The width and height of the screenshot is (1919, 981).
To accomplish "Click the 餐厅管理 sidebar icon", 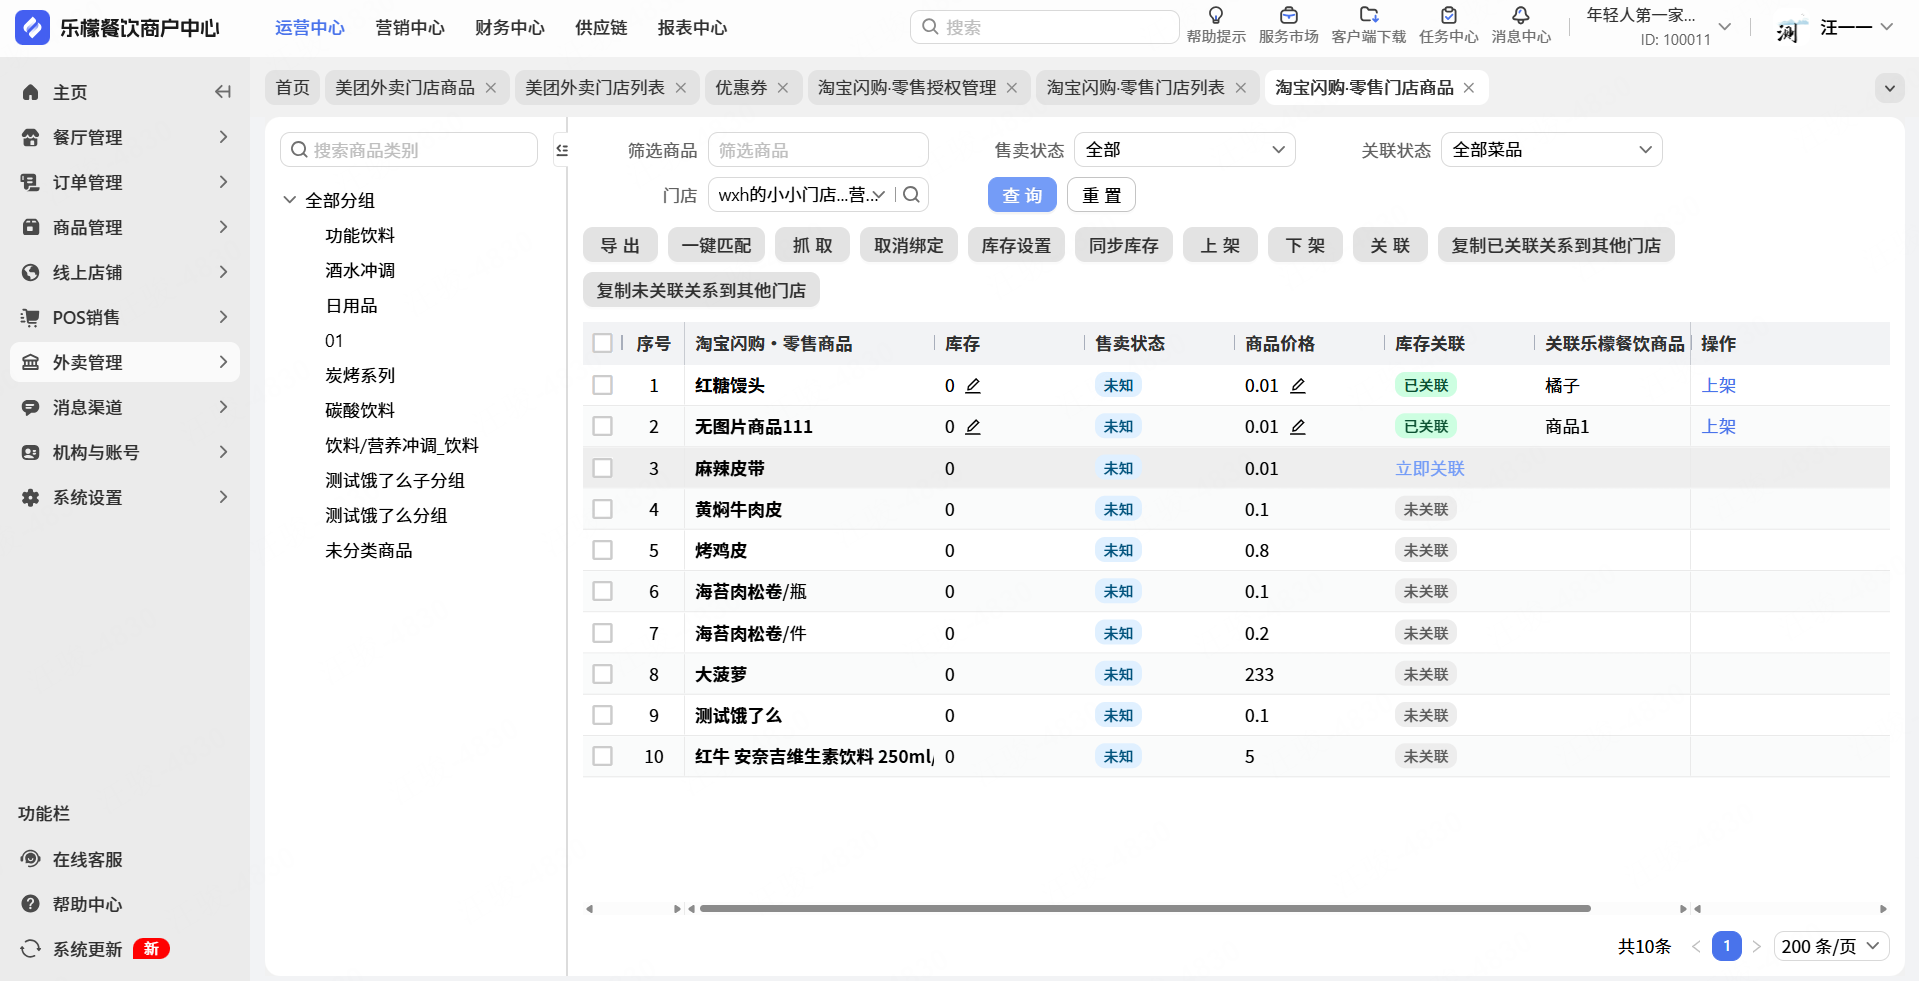I will coord(31,137).
